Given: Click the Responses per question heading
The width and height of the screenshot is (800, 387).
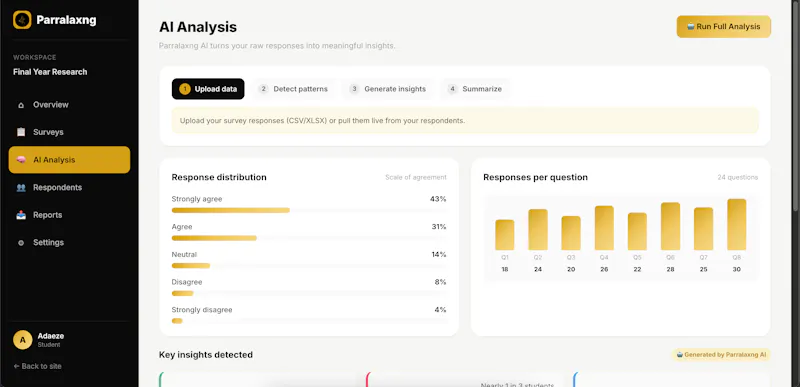Looking at the screenshot, I should click(x=535, y=177).
